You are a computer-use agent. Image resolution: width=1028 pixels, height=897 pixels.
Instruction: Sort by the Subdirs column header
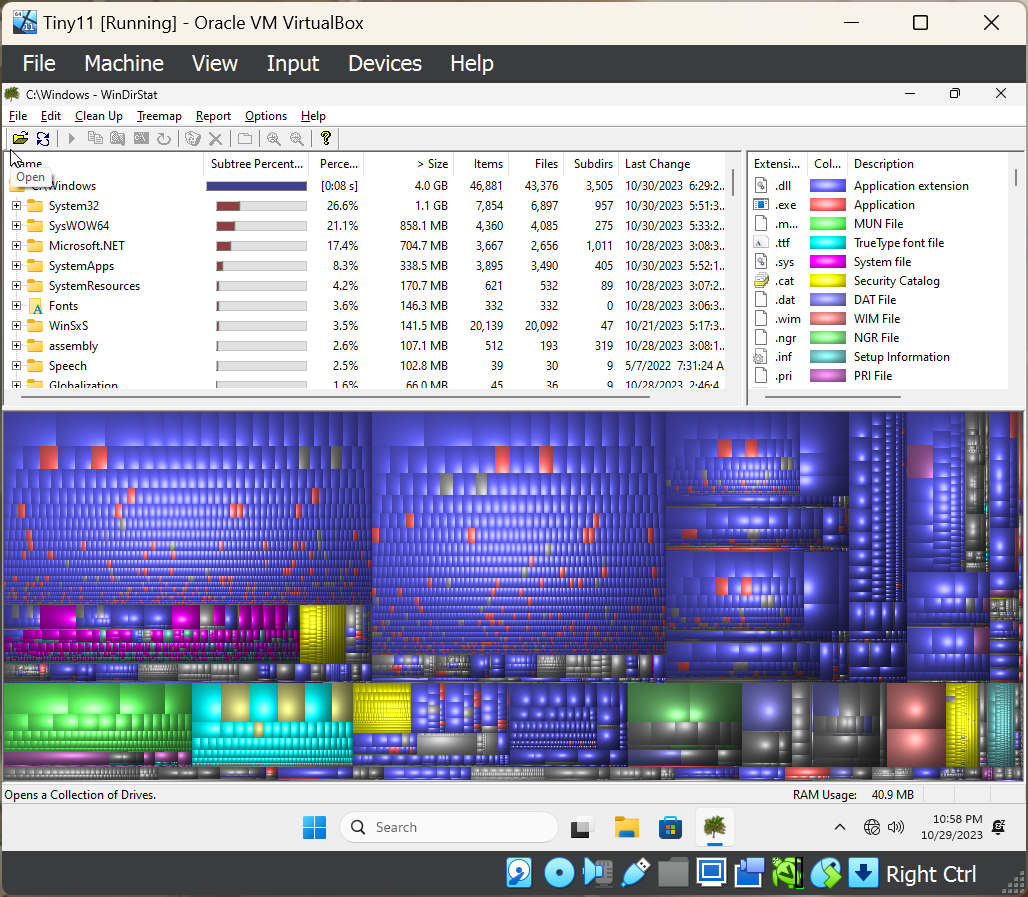[x=591, y=164]
